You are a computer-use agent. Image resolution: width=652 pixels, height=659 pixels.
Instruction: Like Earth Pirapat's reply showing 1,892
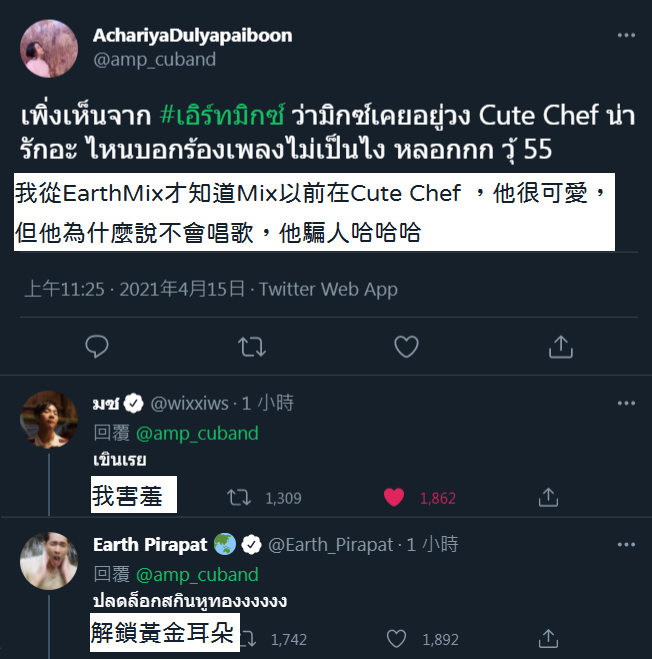pos(396,639)
